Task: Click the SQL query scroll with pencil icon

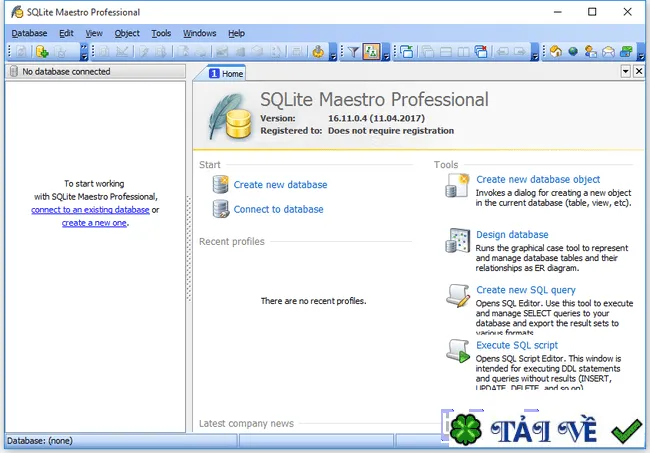Action: tap(458, 296)
